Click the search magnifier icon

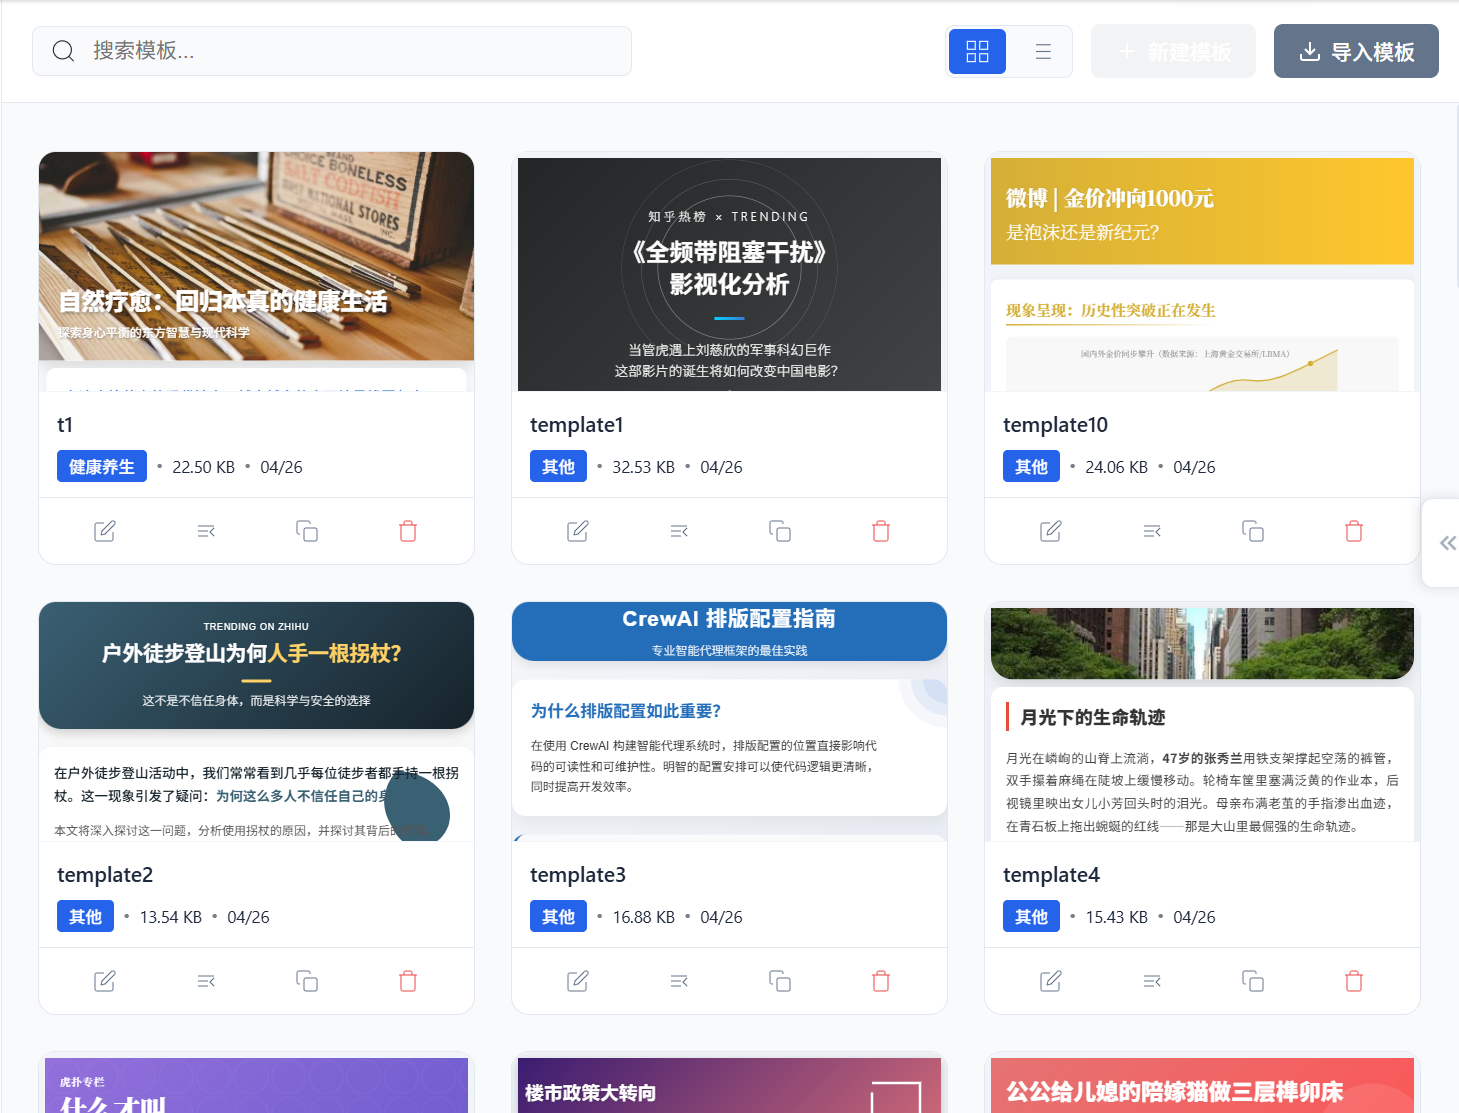click(x=63, y=51)
